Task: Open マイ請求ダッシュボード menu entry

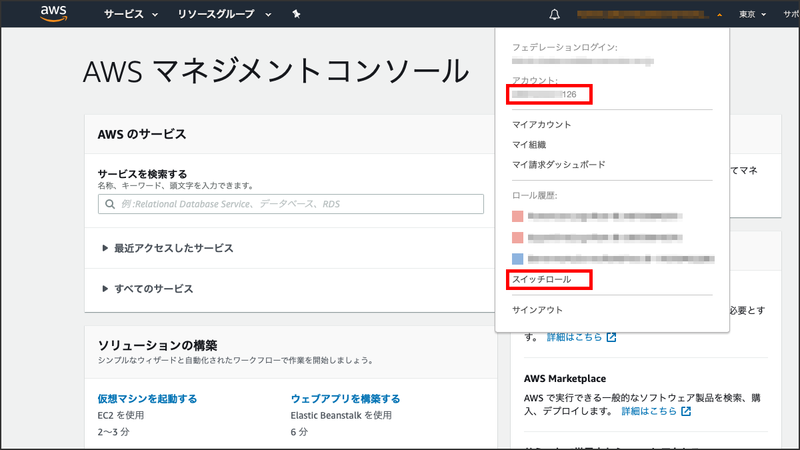Action: tap(559, 165)
